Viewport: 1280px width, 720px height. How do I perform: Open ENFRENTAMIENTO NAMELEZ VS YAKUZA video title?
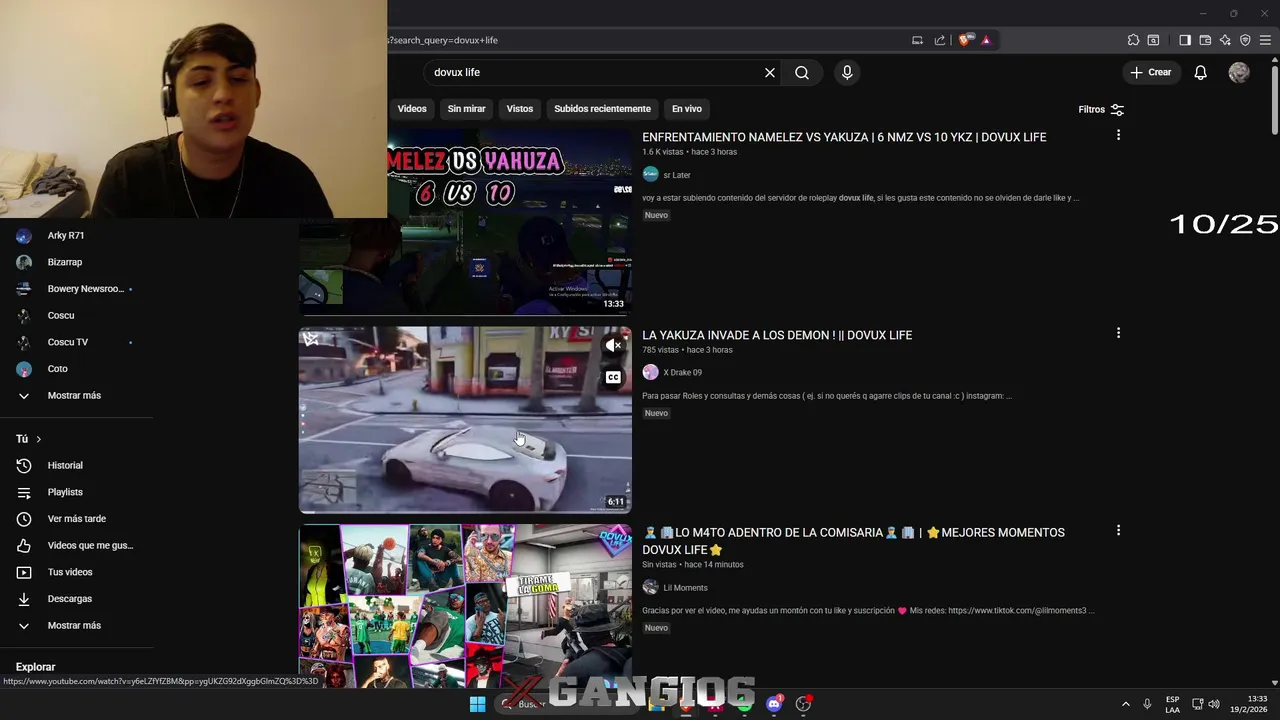point(844,137)
